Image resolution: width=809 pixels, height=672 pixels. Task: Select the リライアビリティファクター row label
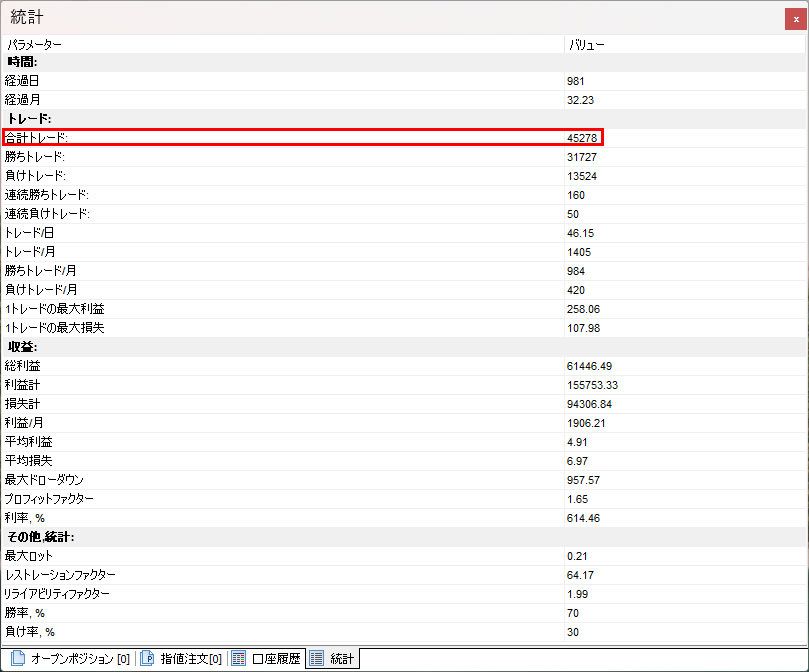[x=57, y=594]
